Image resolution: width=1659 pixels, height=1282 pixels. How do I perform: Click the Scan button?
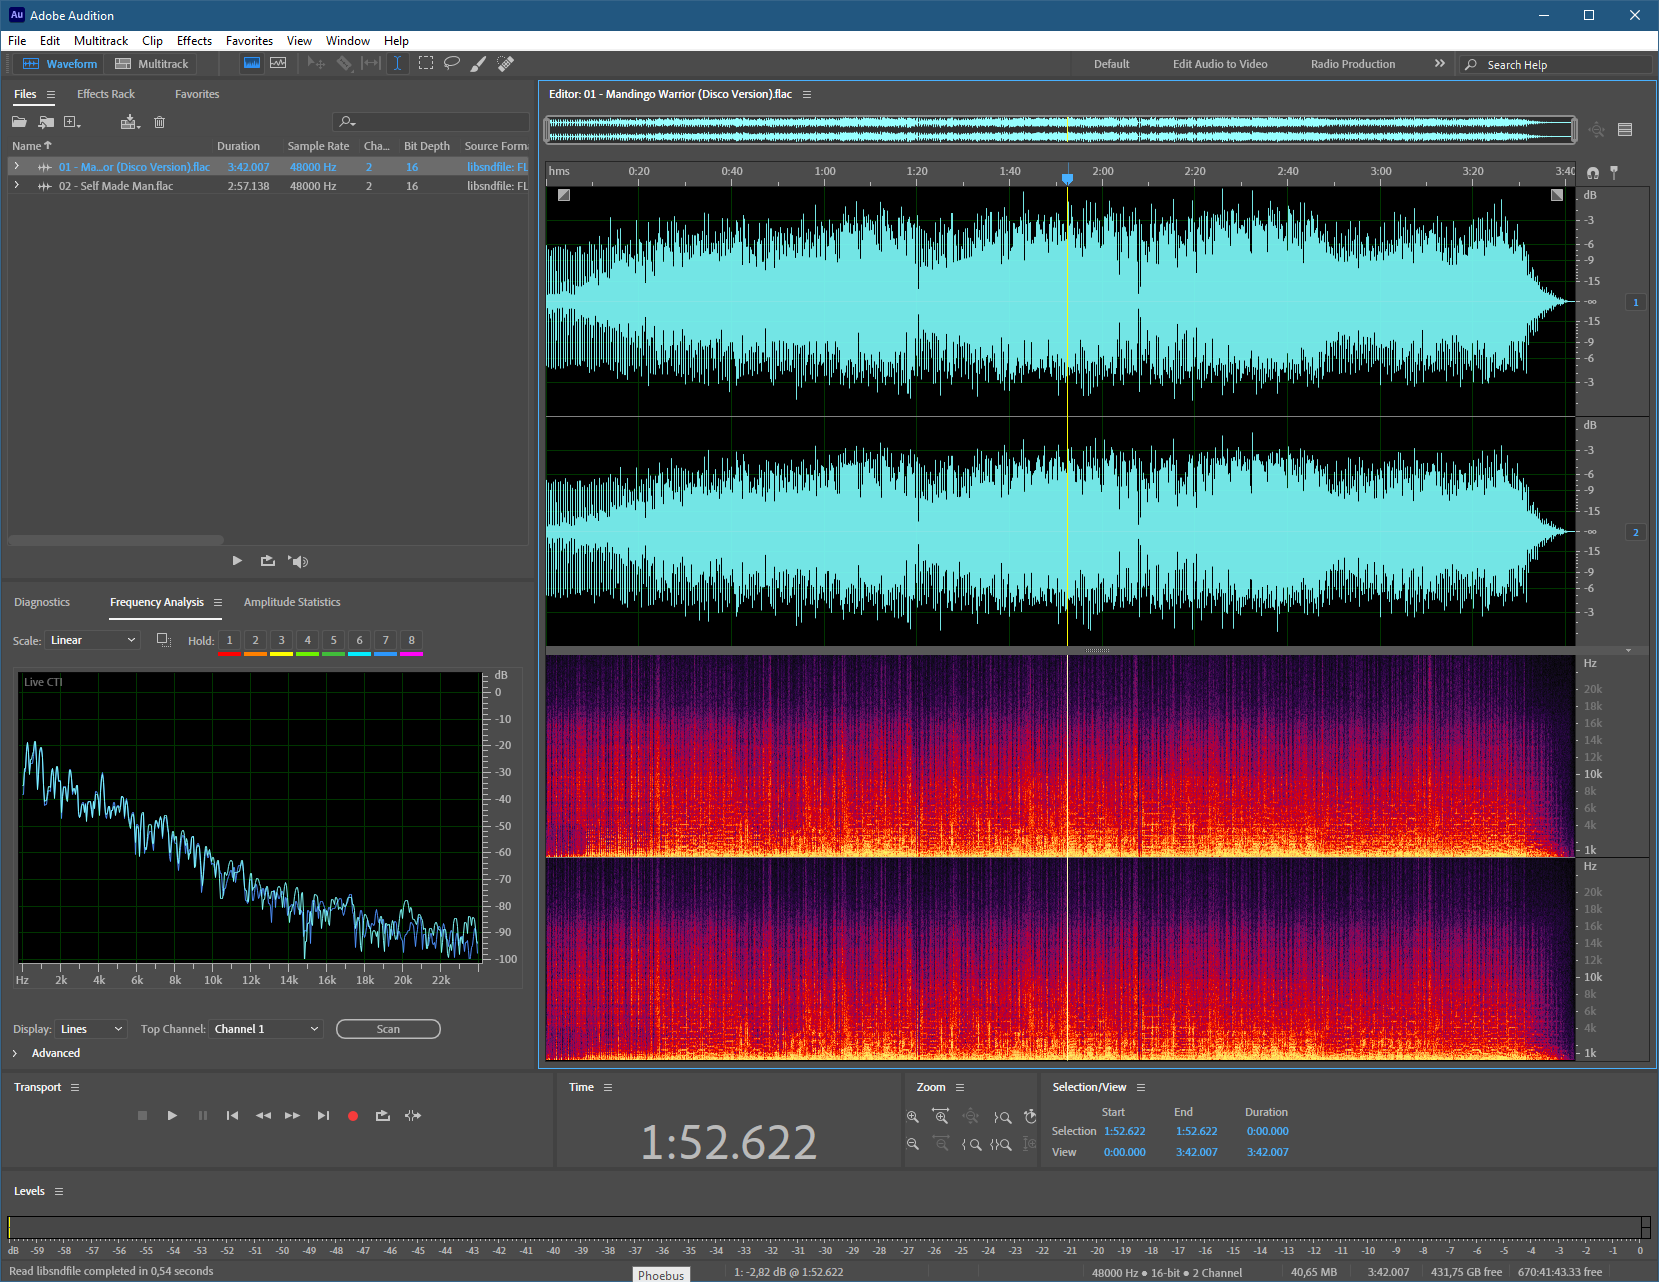pyautogui.click(x=388, y=1029)
